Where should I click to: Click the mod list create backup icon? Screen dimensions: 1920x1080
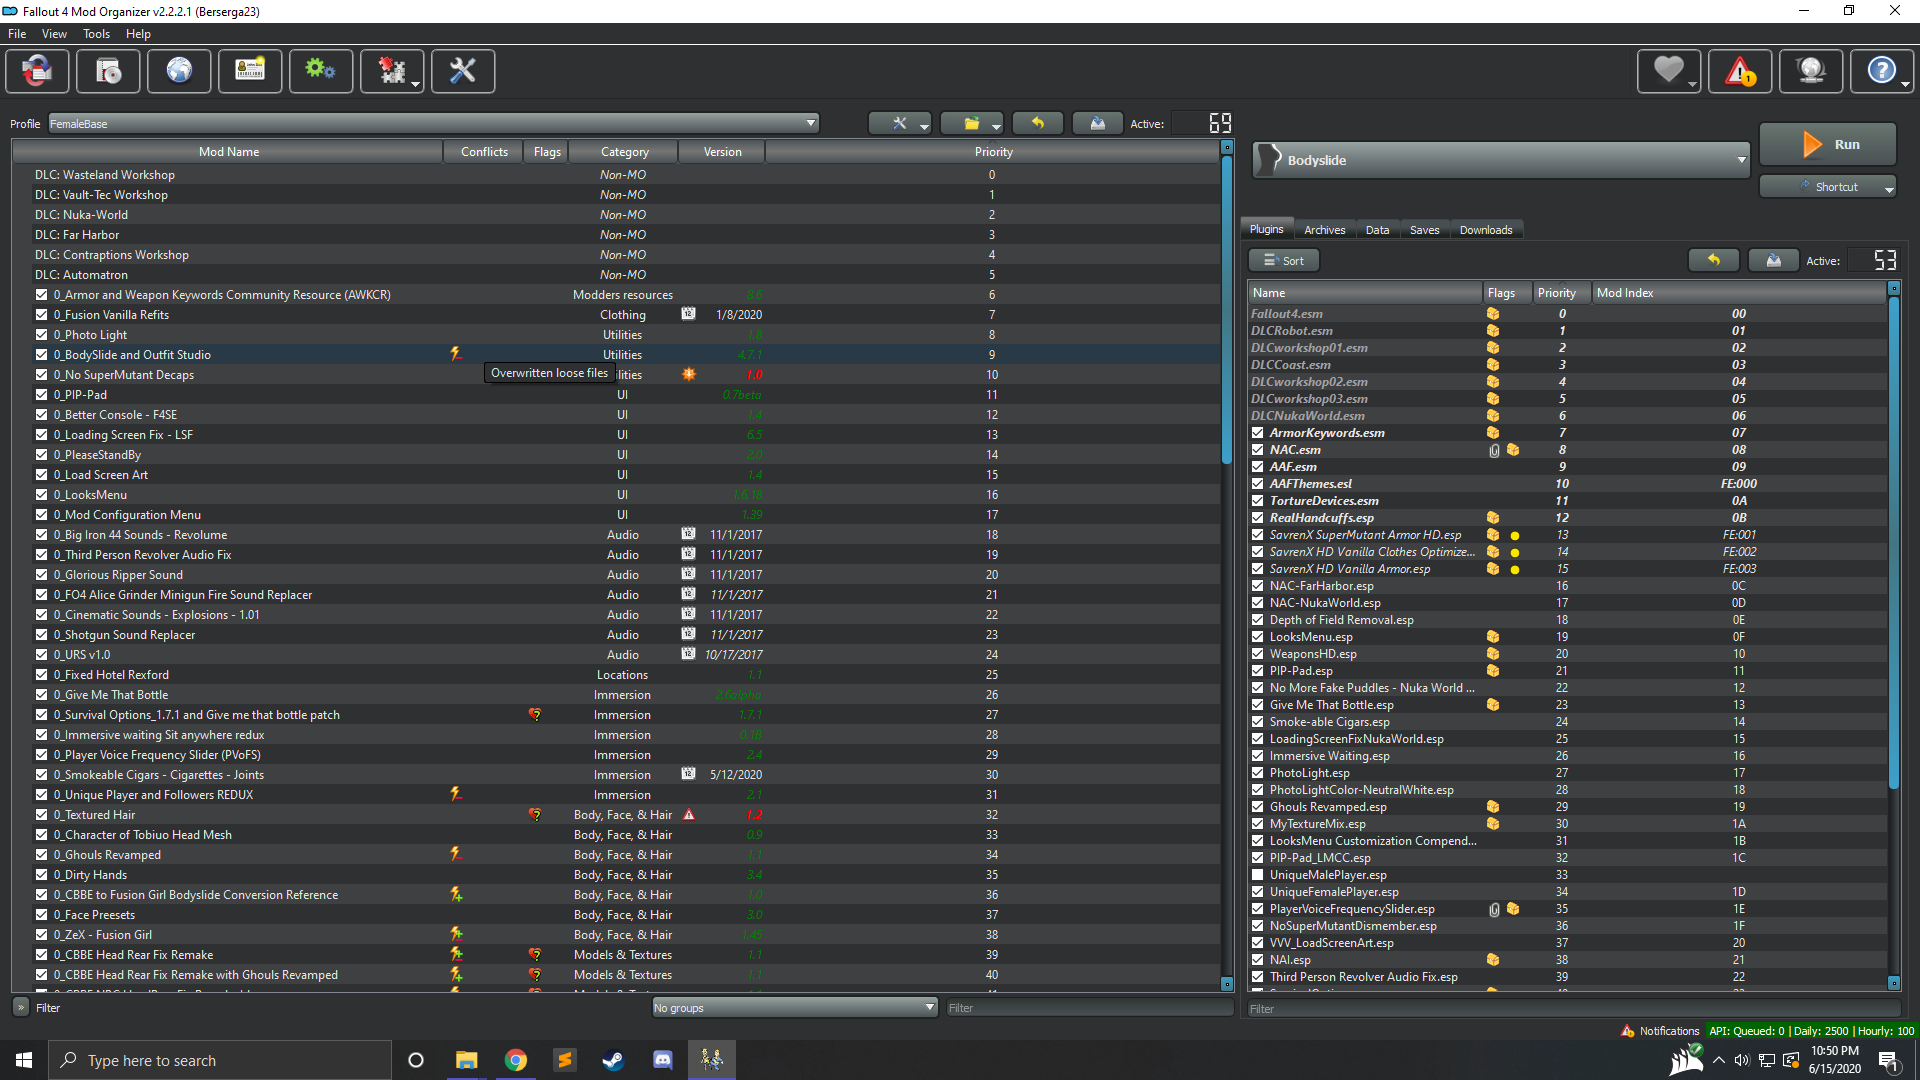[1097, 123]
